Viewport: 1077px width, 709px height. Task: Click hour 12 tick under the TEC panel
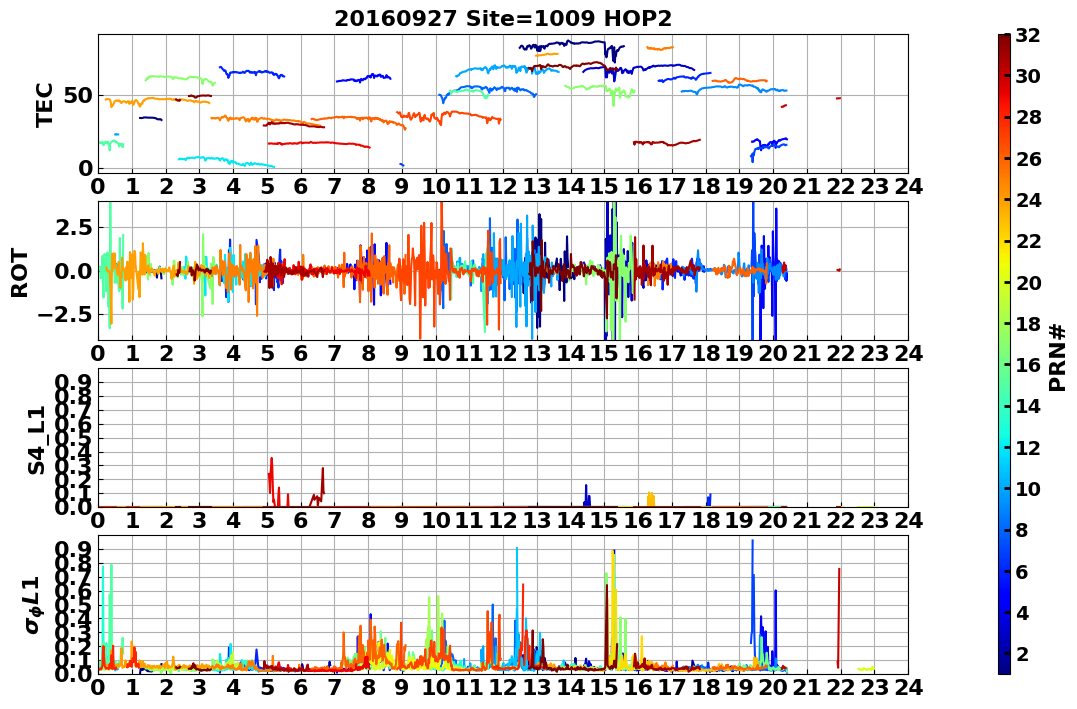(x=503, y=186)
